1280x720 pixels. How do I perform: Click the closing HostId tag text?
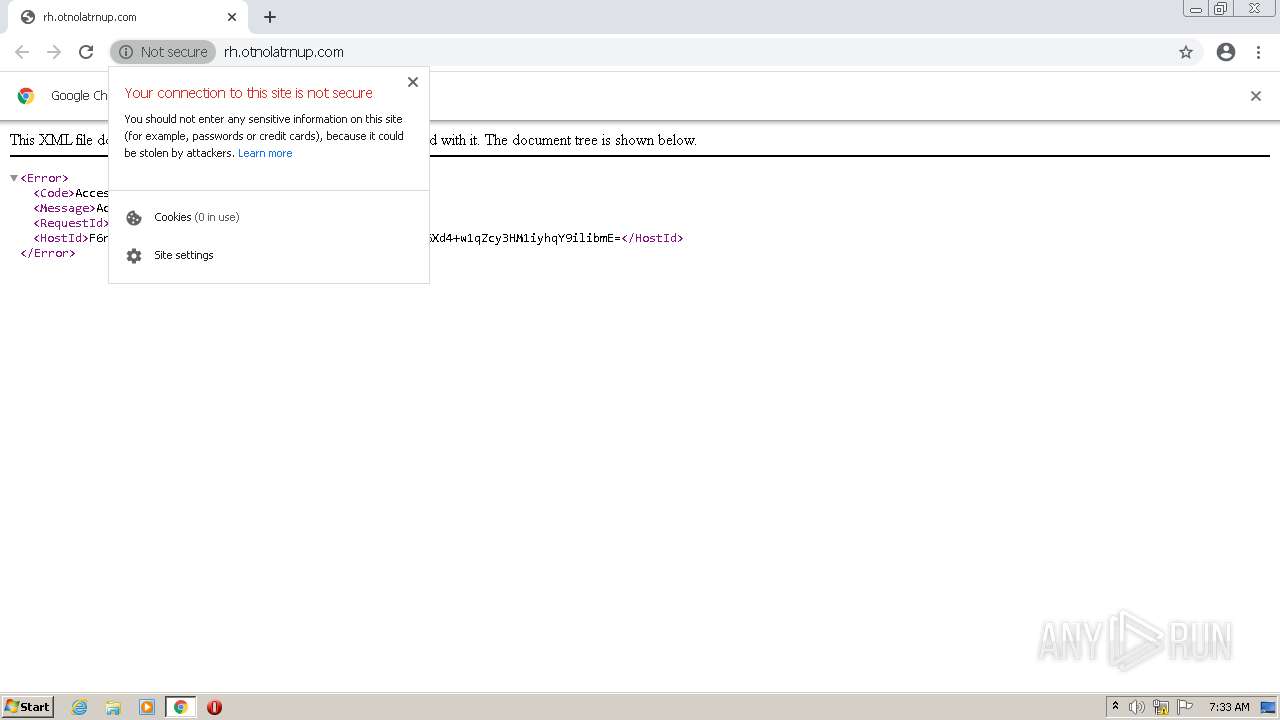[x=652, y=238]
